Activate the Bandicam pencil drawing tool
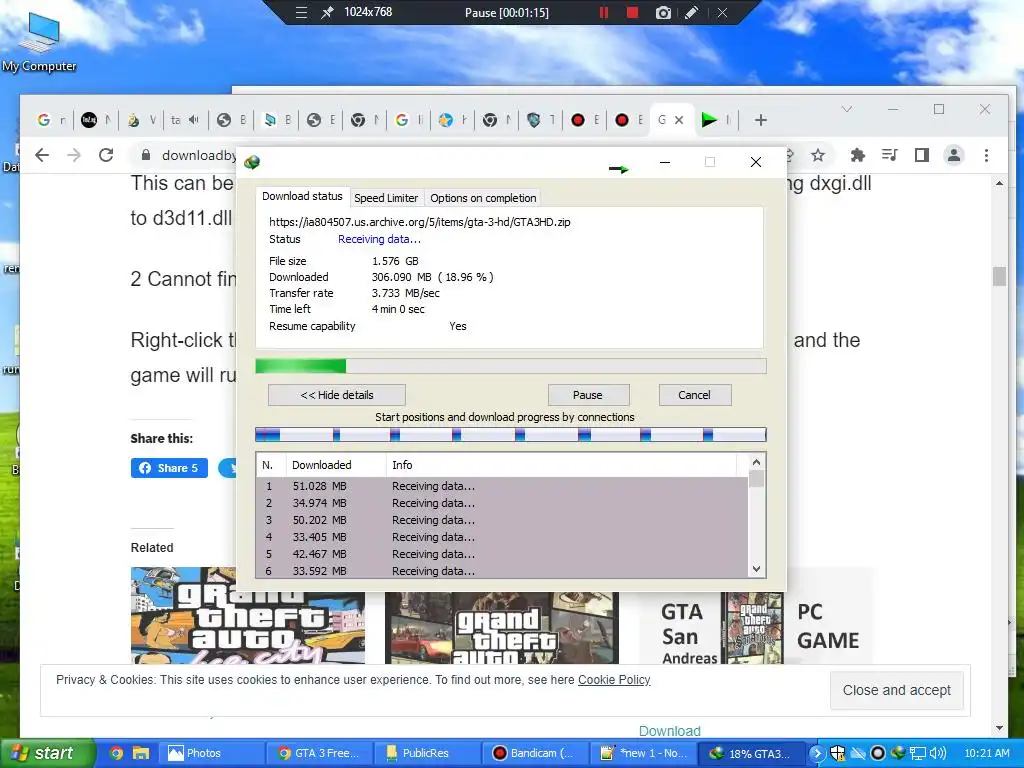 click(x=692, y=12)
